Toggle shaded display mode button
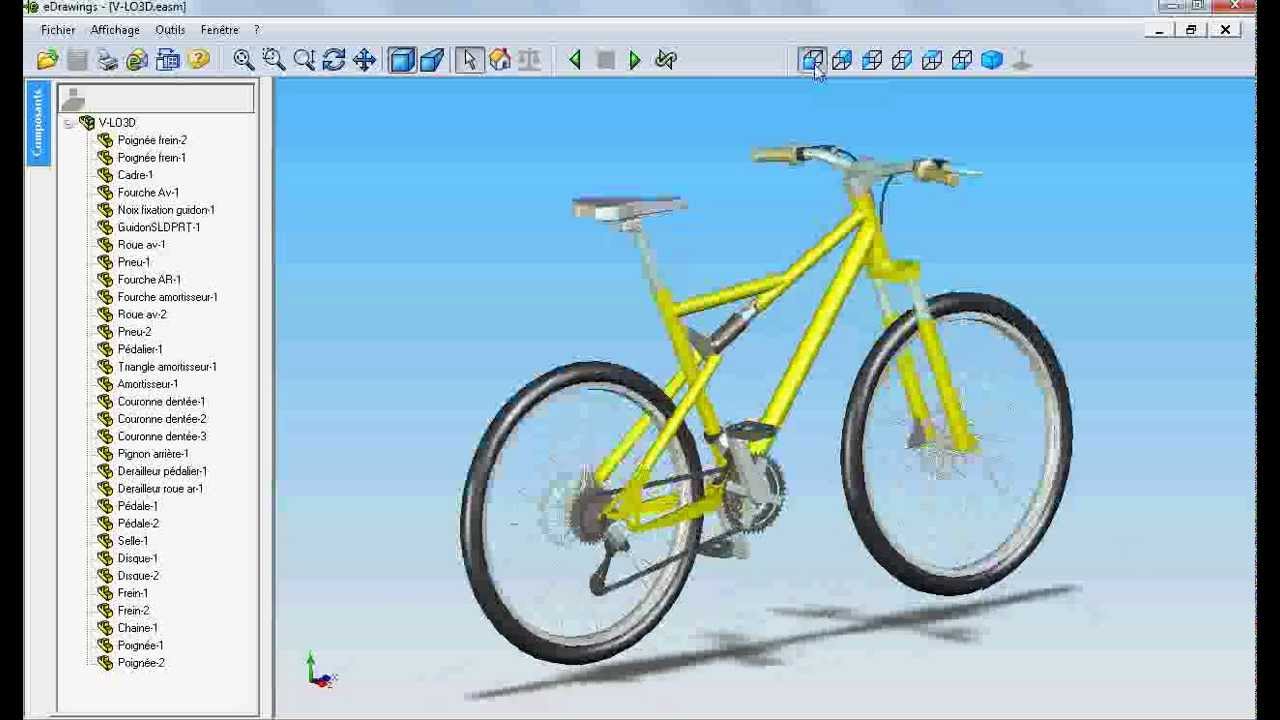 point(402,61)
